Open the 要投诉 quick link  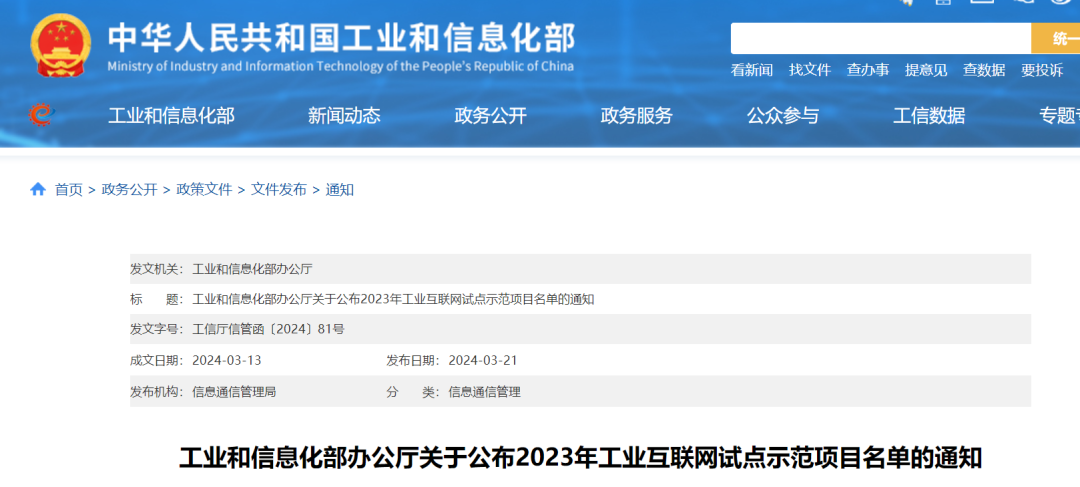click(x=1042, y=70)
